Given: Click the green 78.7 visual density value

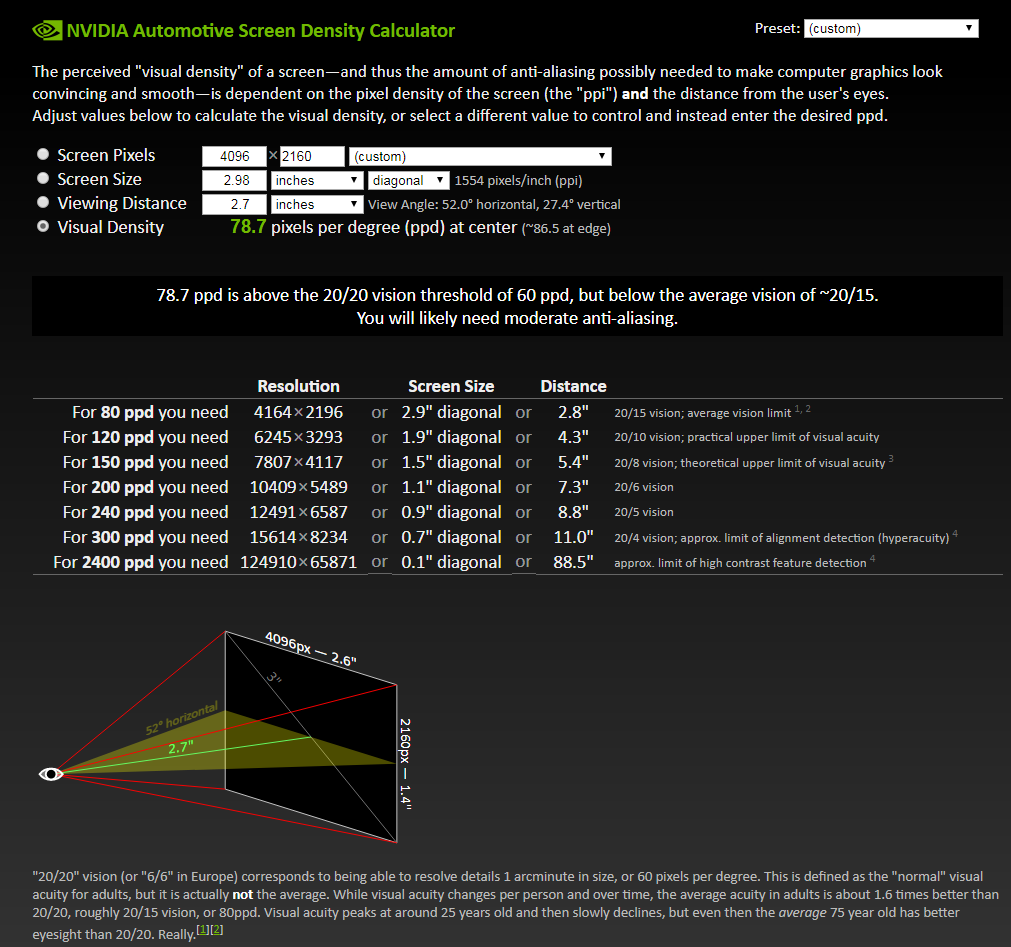Looking at the screenshot, I should point(248,226).
